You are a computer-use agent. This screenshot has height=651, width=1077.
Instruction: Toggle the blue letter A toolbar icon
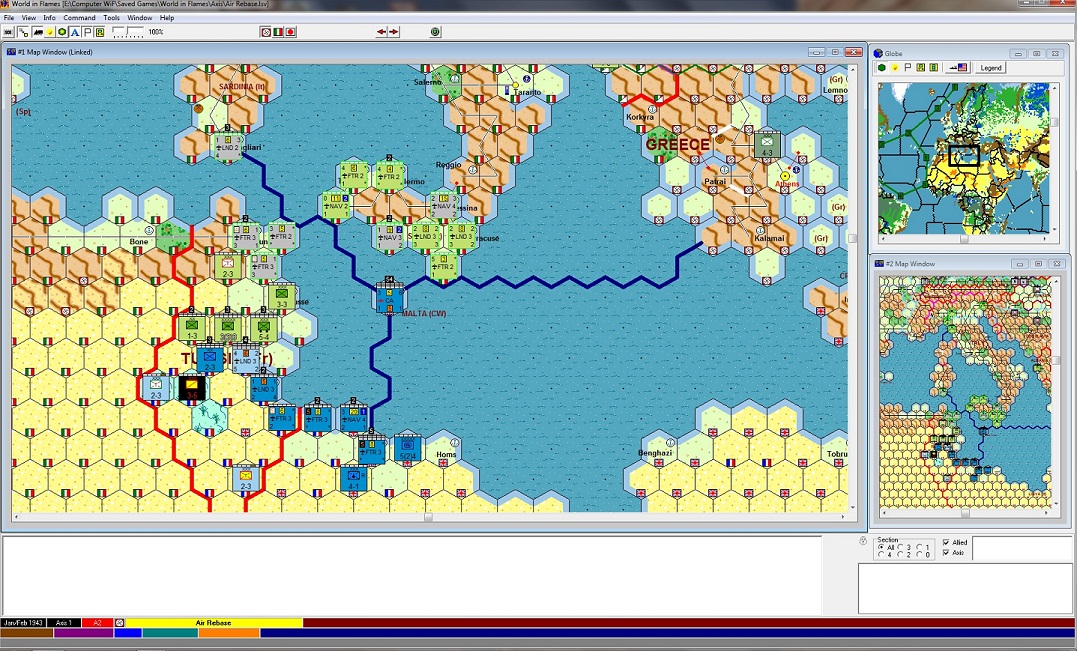pos(75,32)
